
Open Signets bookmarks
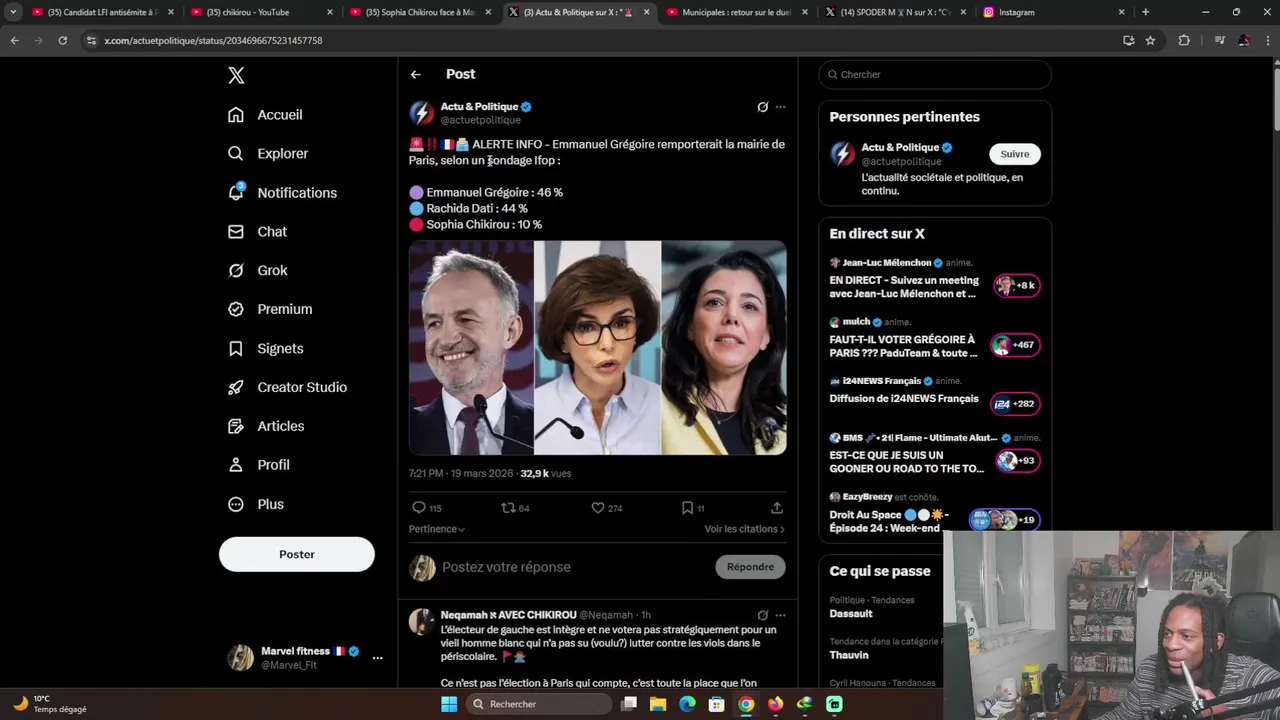pos(265,349)
